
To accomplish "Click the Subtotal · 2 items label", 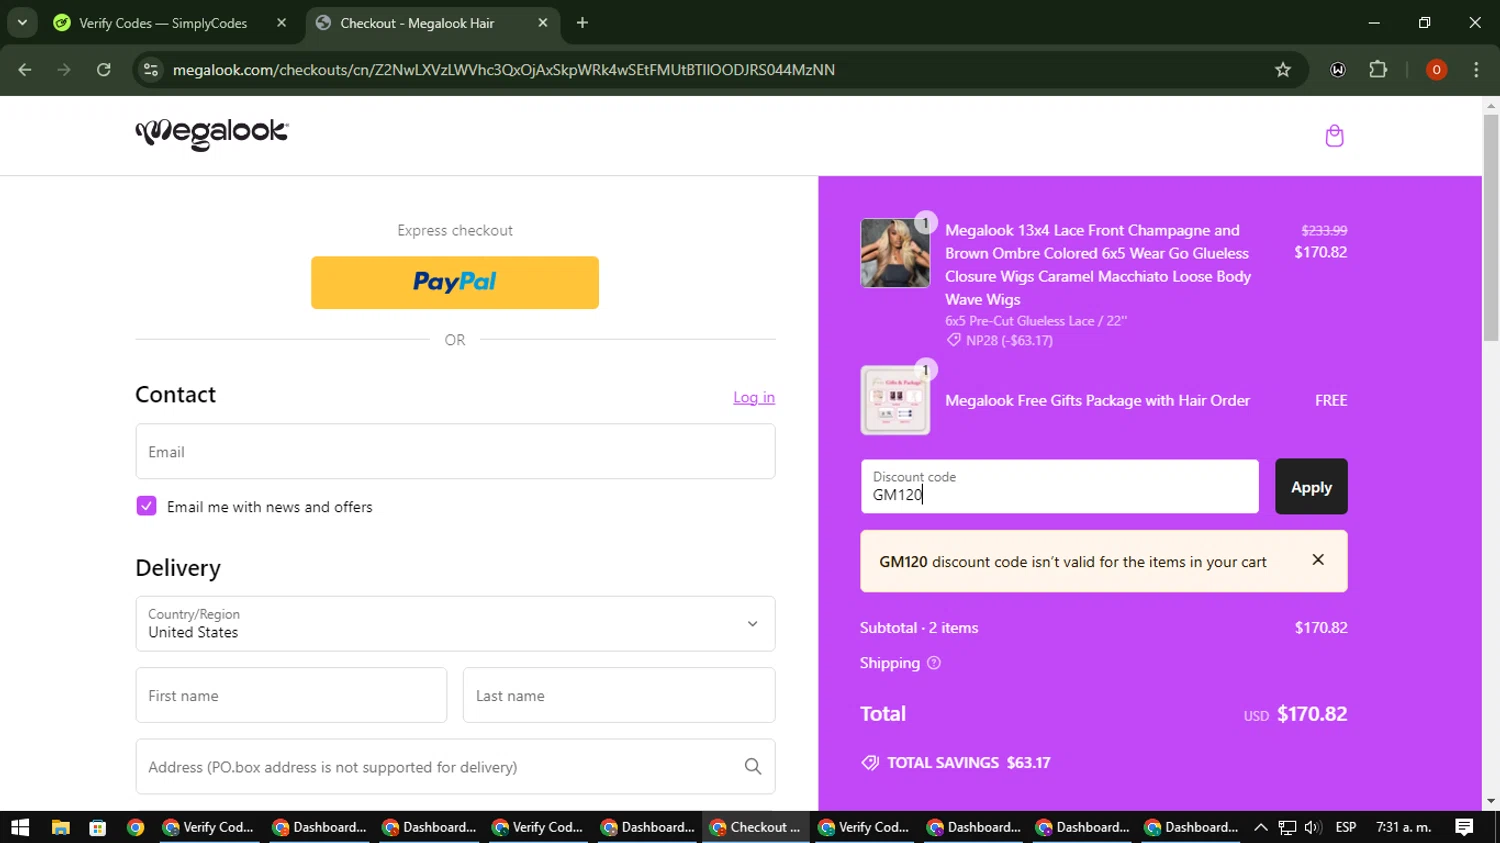I will pyautogui.click(x=919, y=628).
